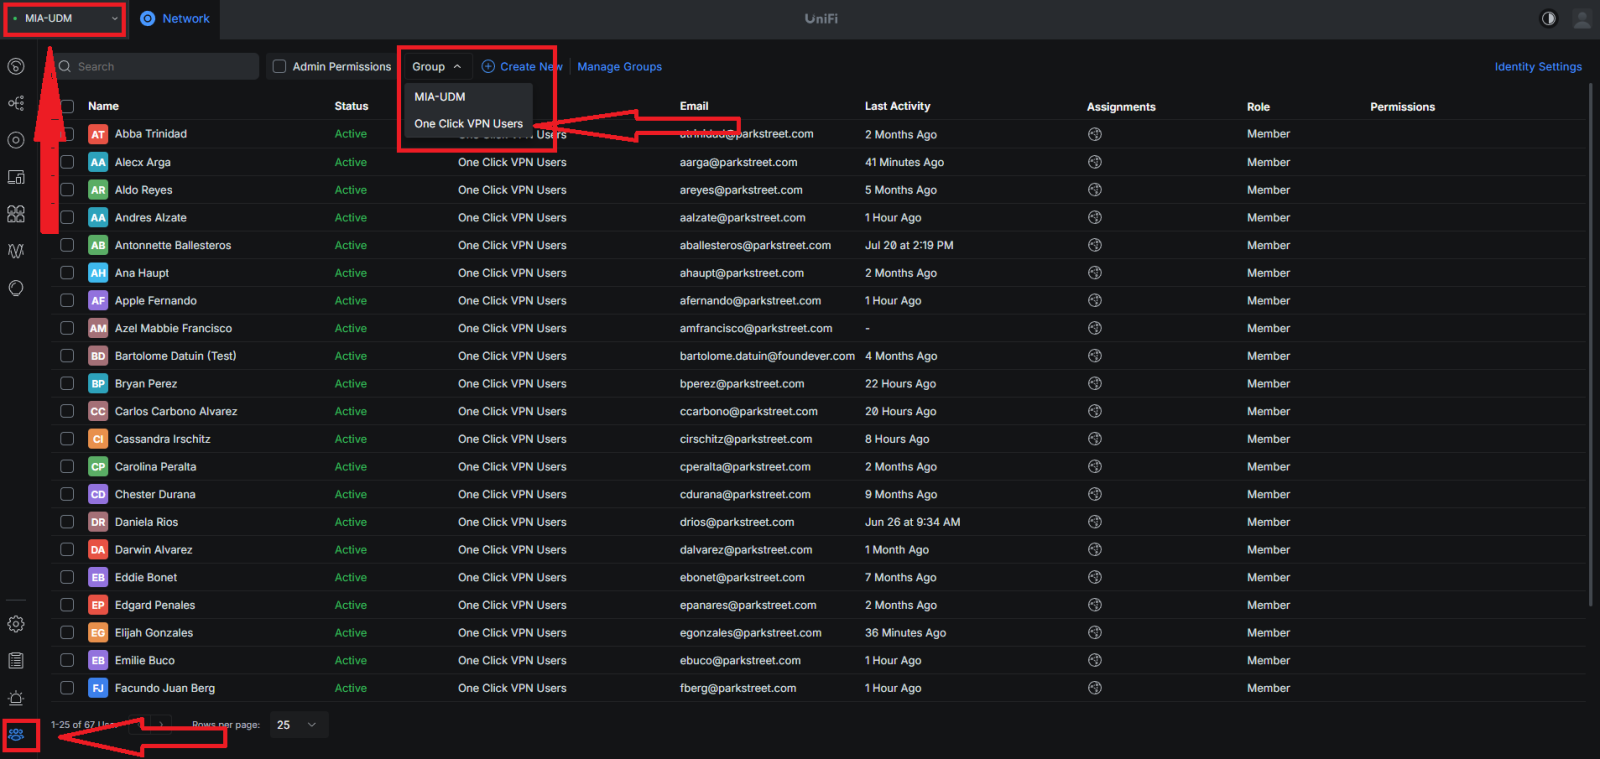The height and width of the screenshot is (759, 1600).
Task: Click the assignments icon for Eddie Bonet
Action: coord(1095,577)
